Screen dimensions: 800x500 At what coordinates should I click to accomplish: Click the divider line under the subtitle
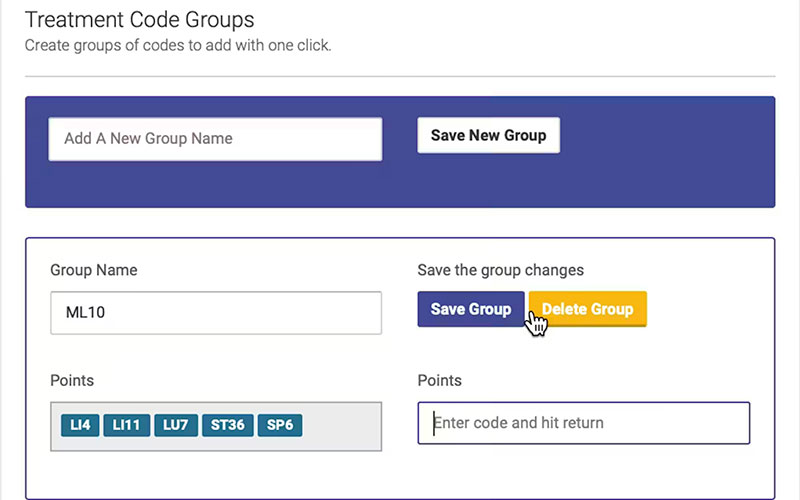pyautogui.click(x=400, y=77)
